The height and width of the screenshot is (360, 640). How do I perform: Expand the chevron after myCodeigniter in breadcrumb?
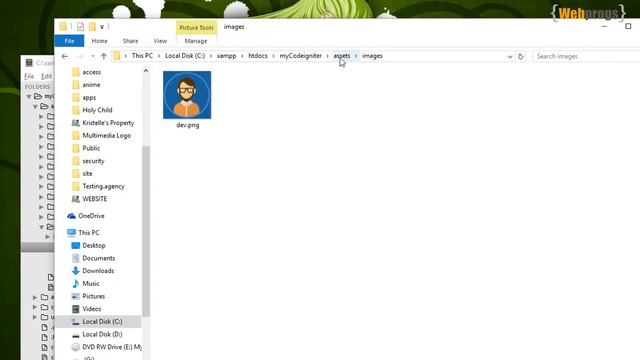(x=327, y=56)
